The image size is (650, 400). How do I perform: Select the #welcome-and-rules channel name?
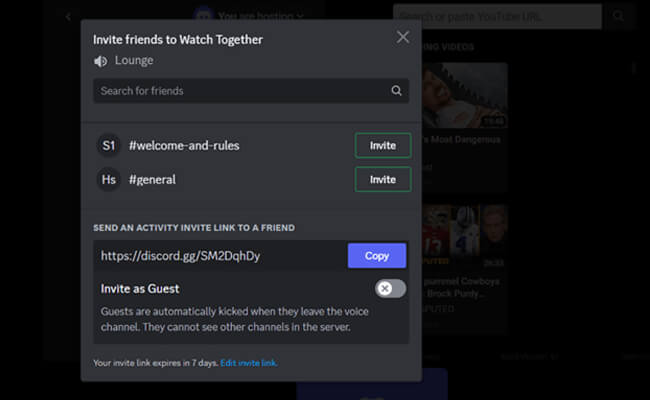tap(184, 145)
